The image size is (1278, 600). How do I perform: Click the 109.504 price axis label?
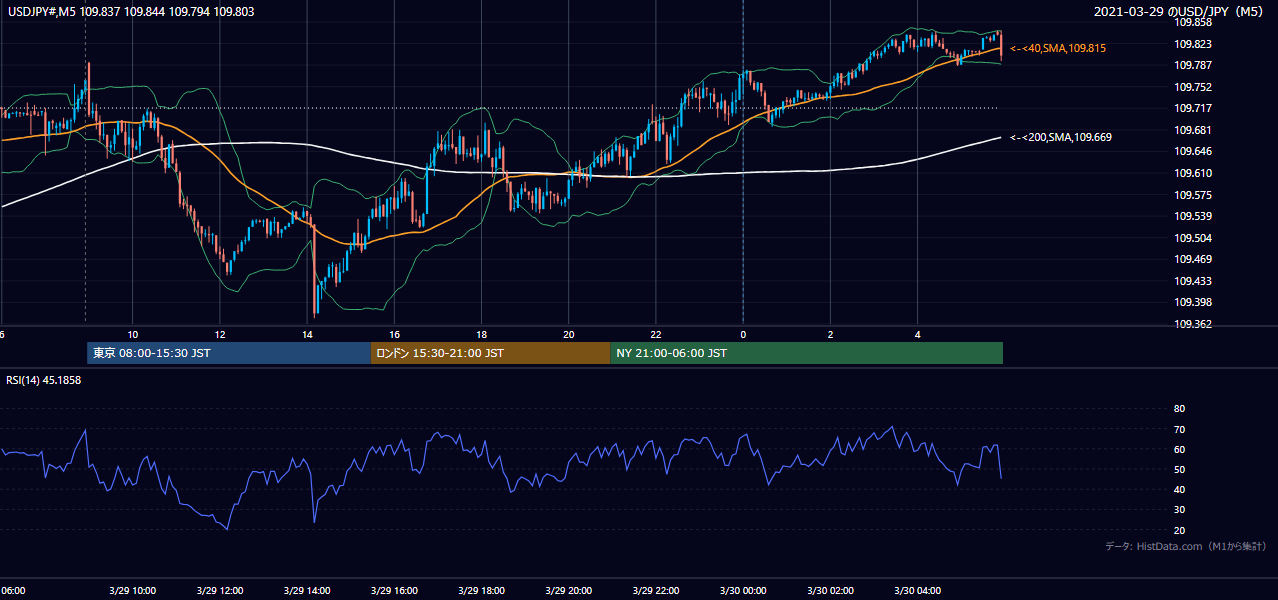1192,238
